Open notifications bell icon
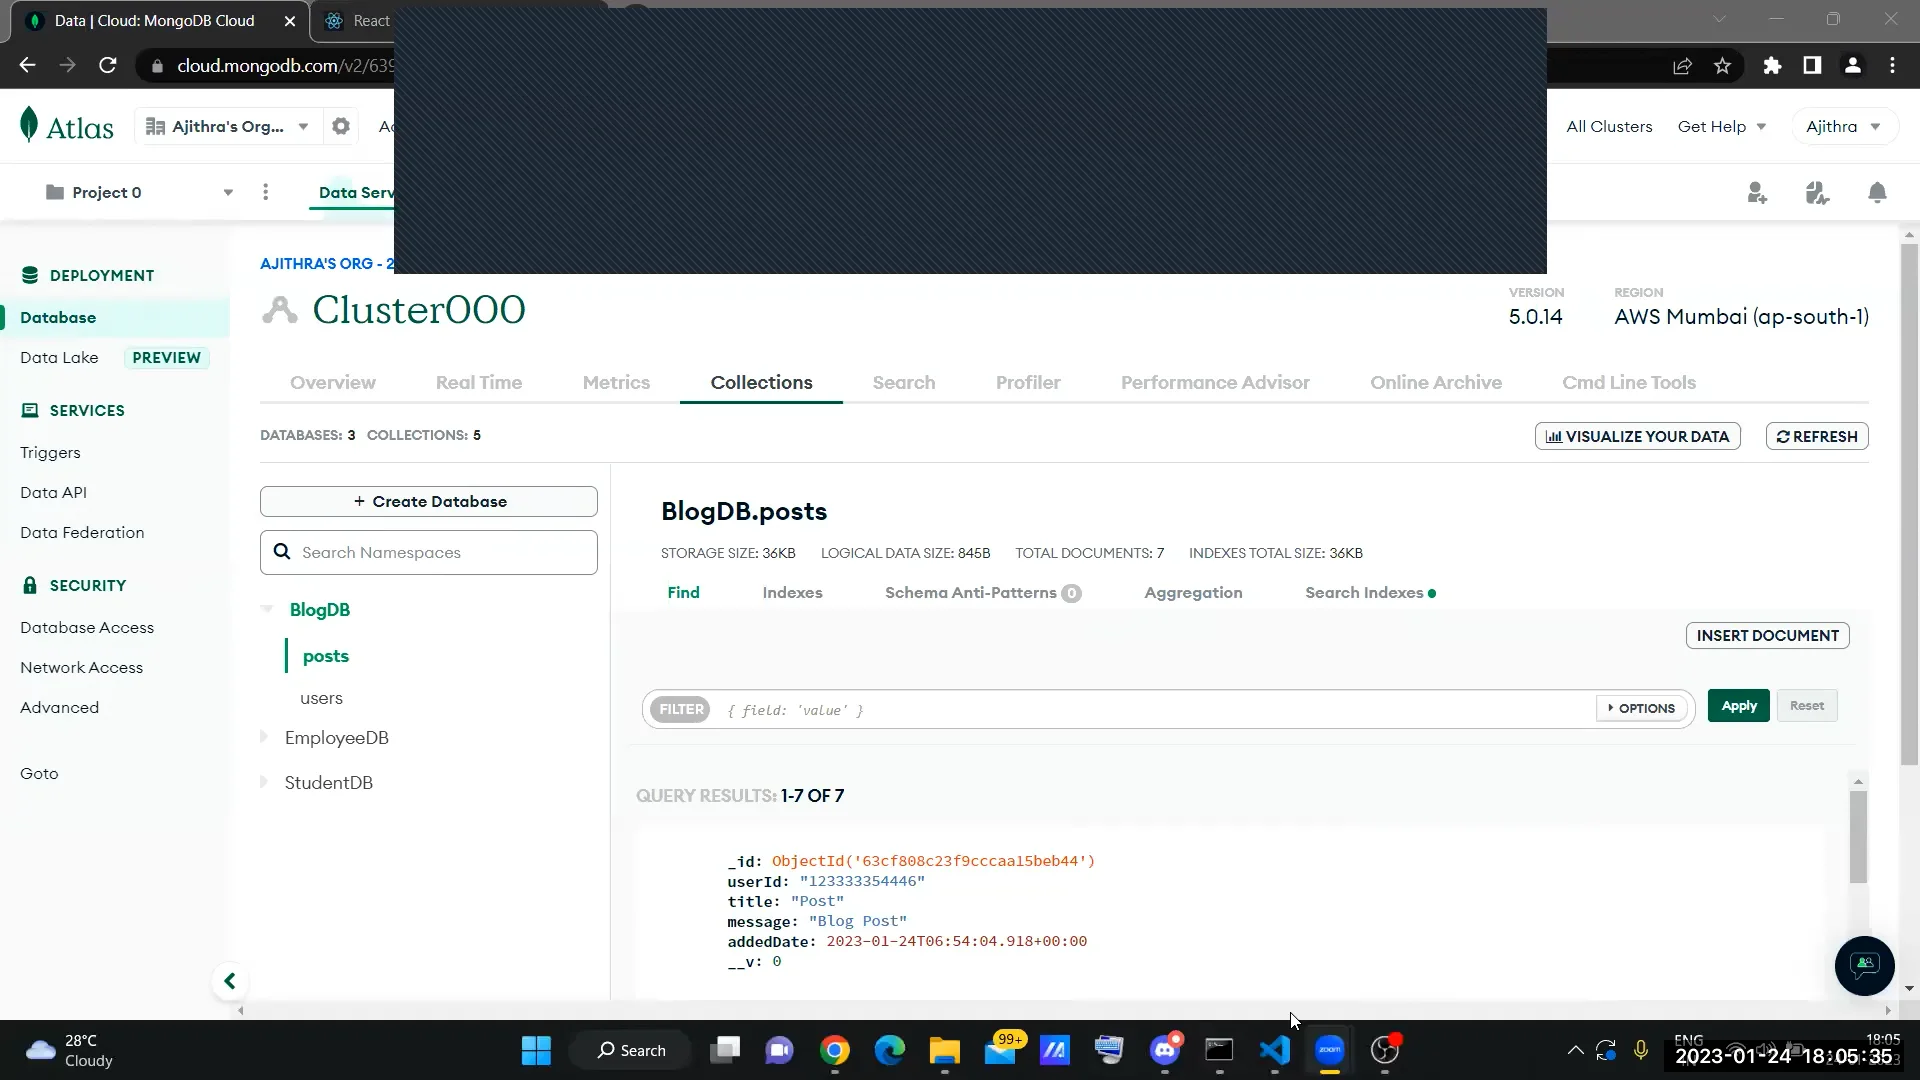1920x1080 pixels. [1877, 193]
